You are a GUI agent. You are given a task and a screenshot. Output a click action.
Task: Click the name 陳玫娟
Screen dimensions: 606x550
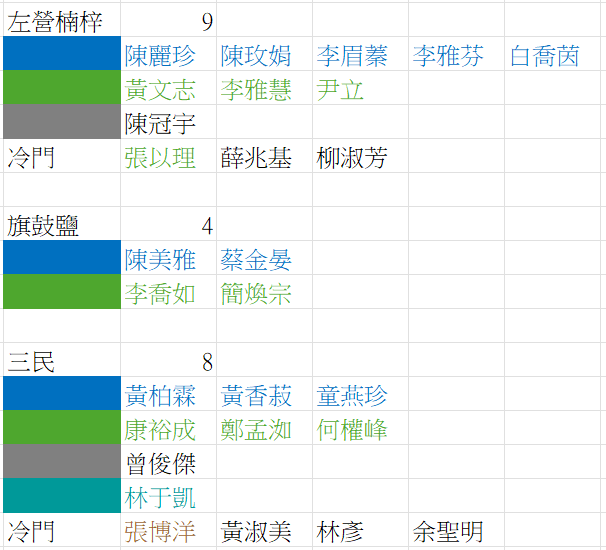256,56
